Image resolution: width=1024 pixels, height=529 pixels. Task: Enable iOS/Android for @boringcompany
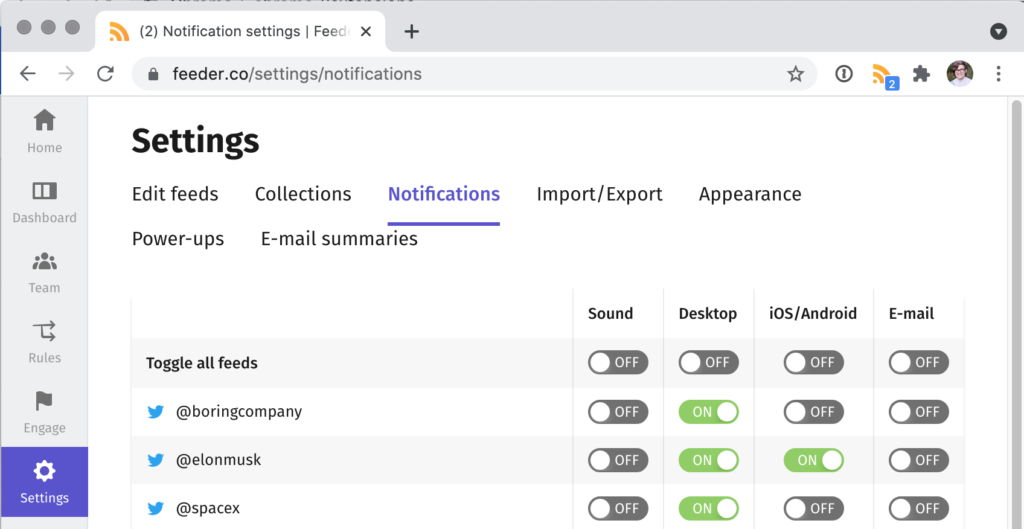814,412
